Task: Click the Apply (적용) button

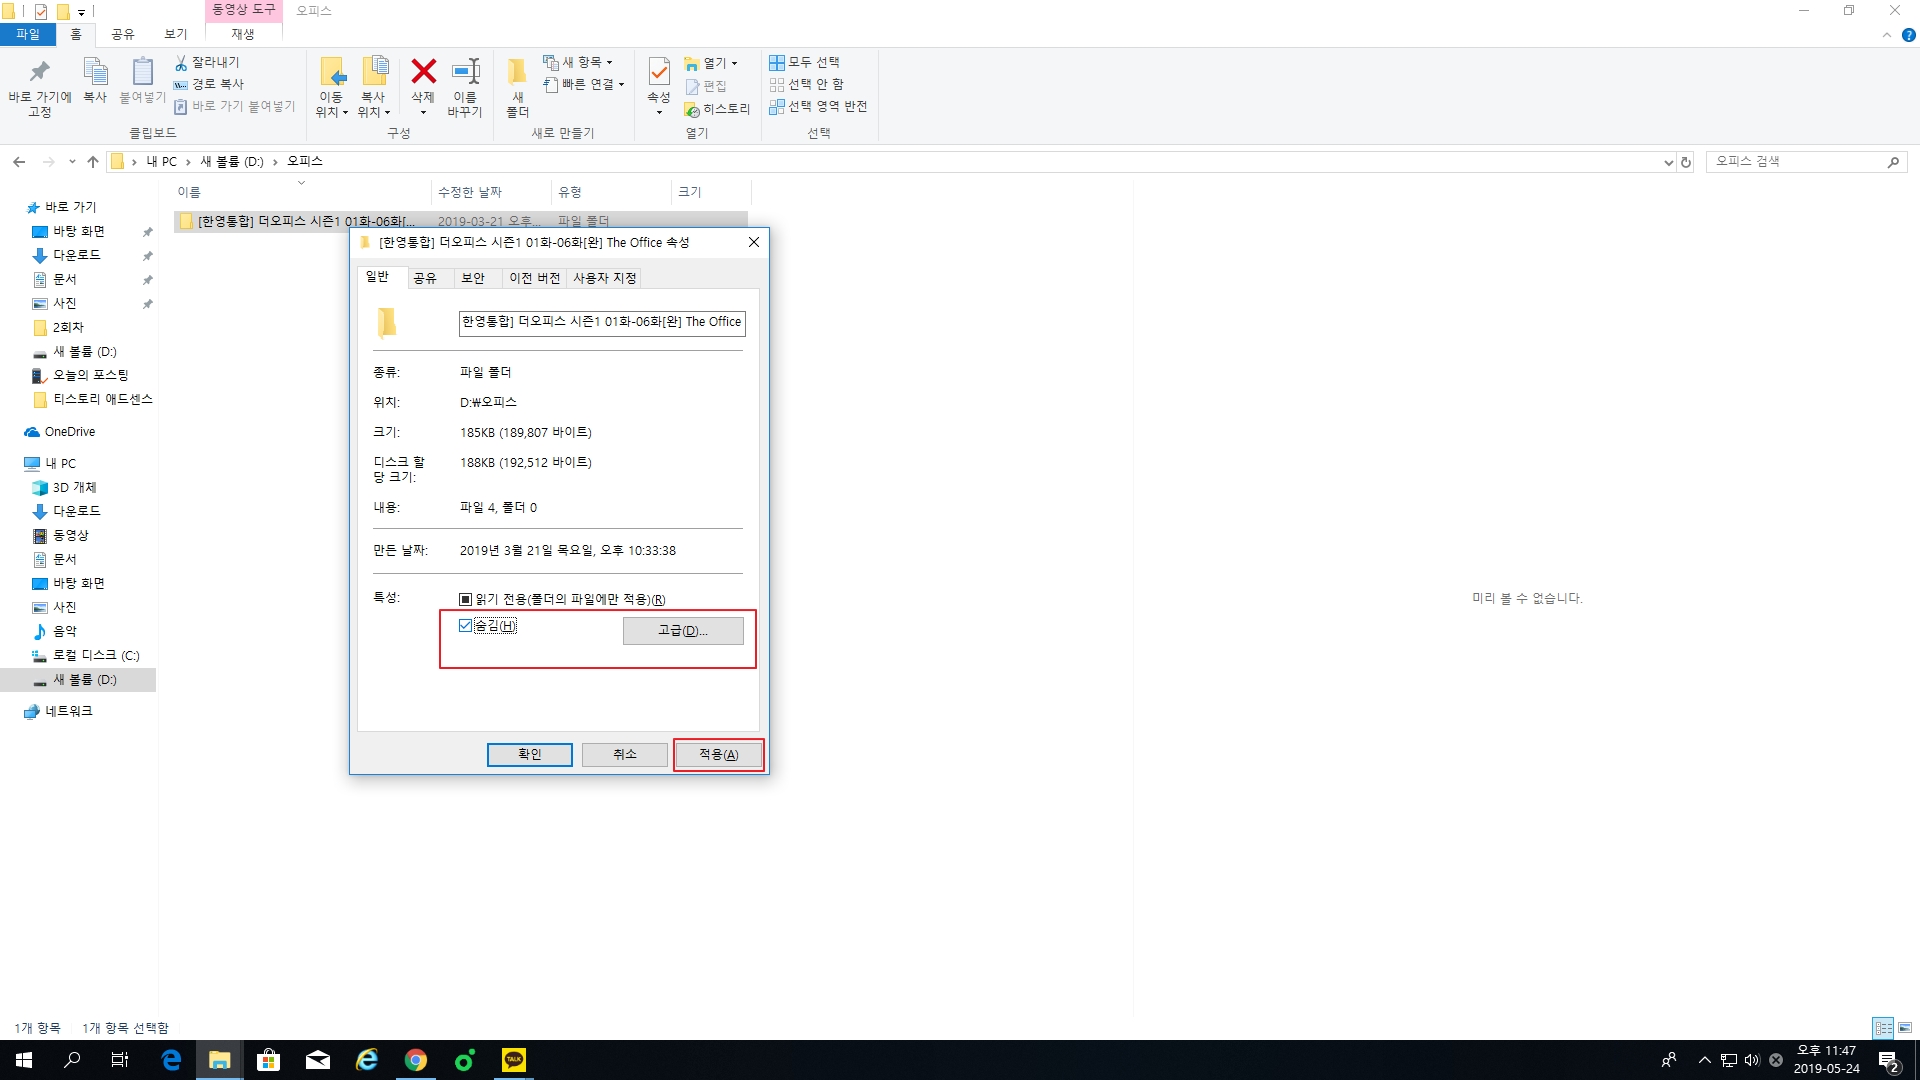Action: [x=718, y=755]
